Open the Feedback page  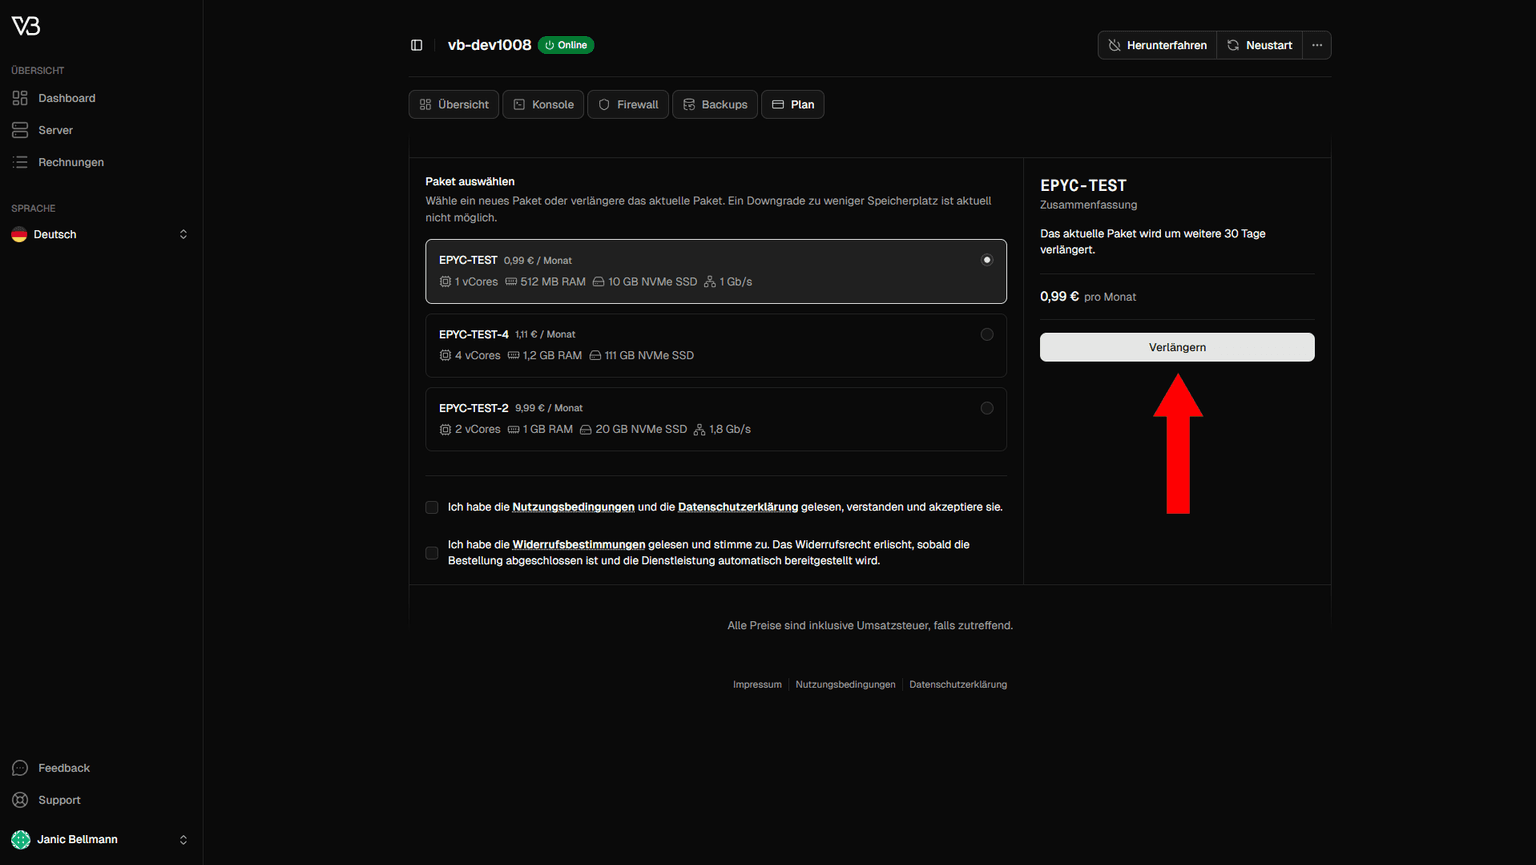63,768
